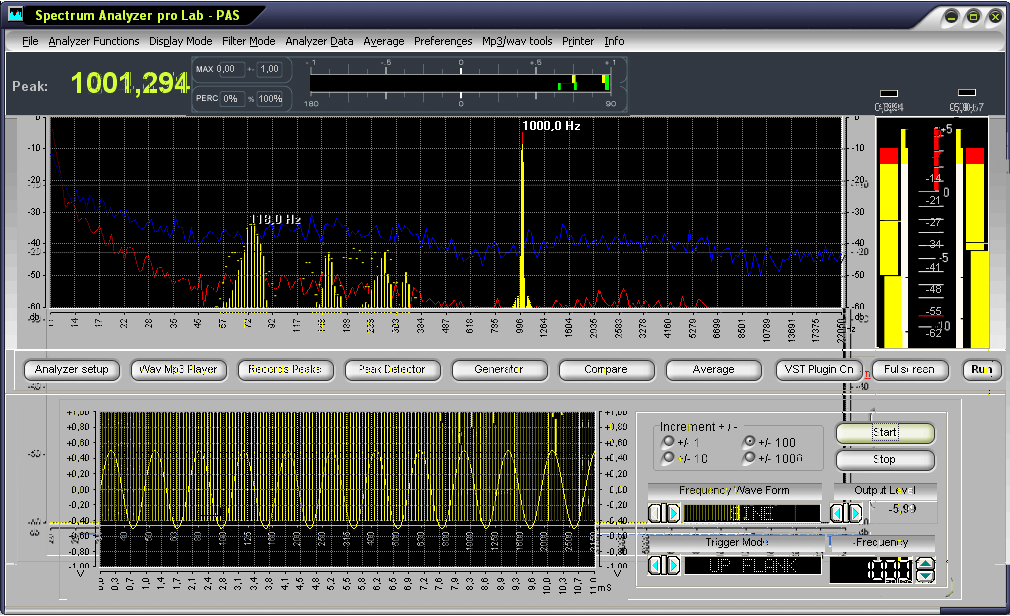The width and height of the screenshot is (1010, 616).
Task: Click the Output Level header
Action: (x=885, y=490)
